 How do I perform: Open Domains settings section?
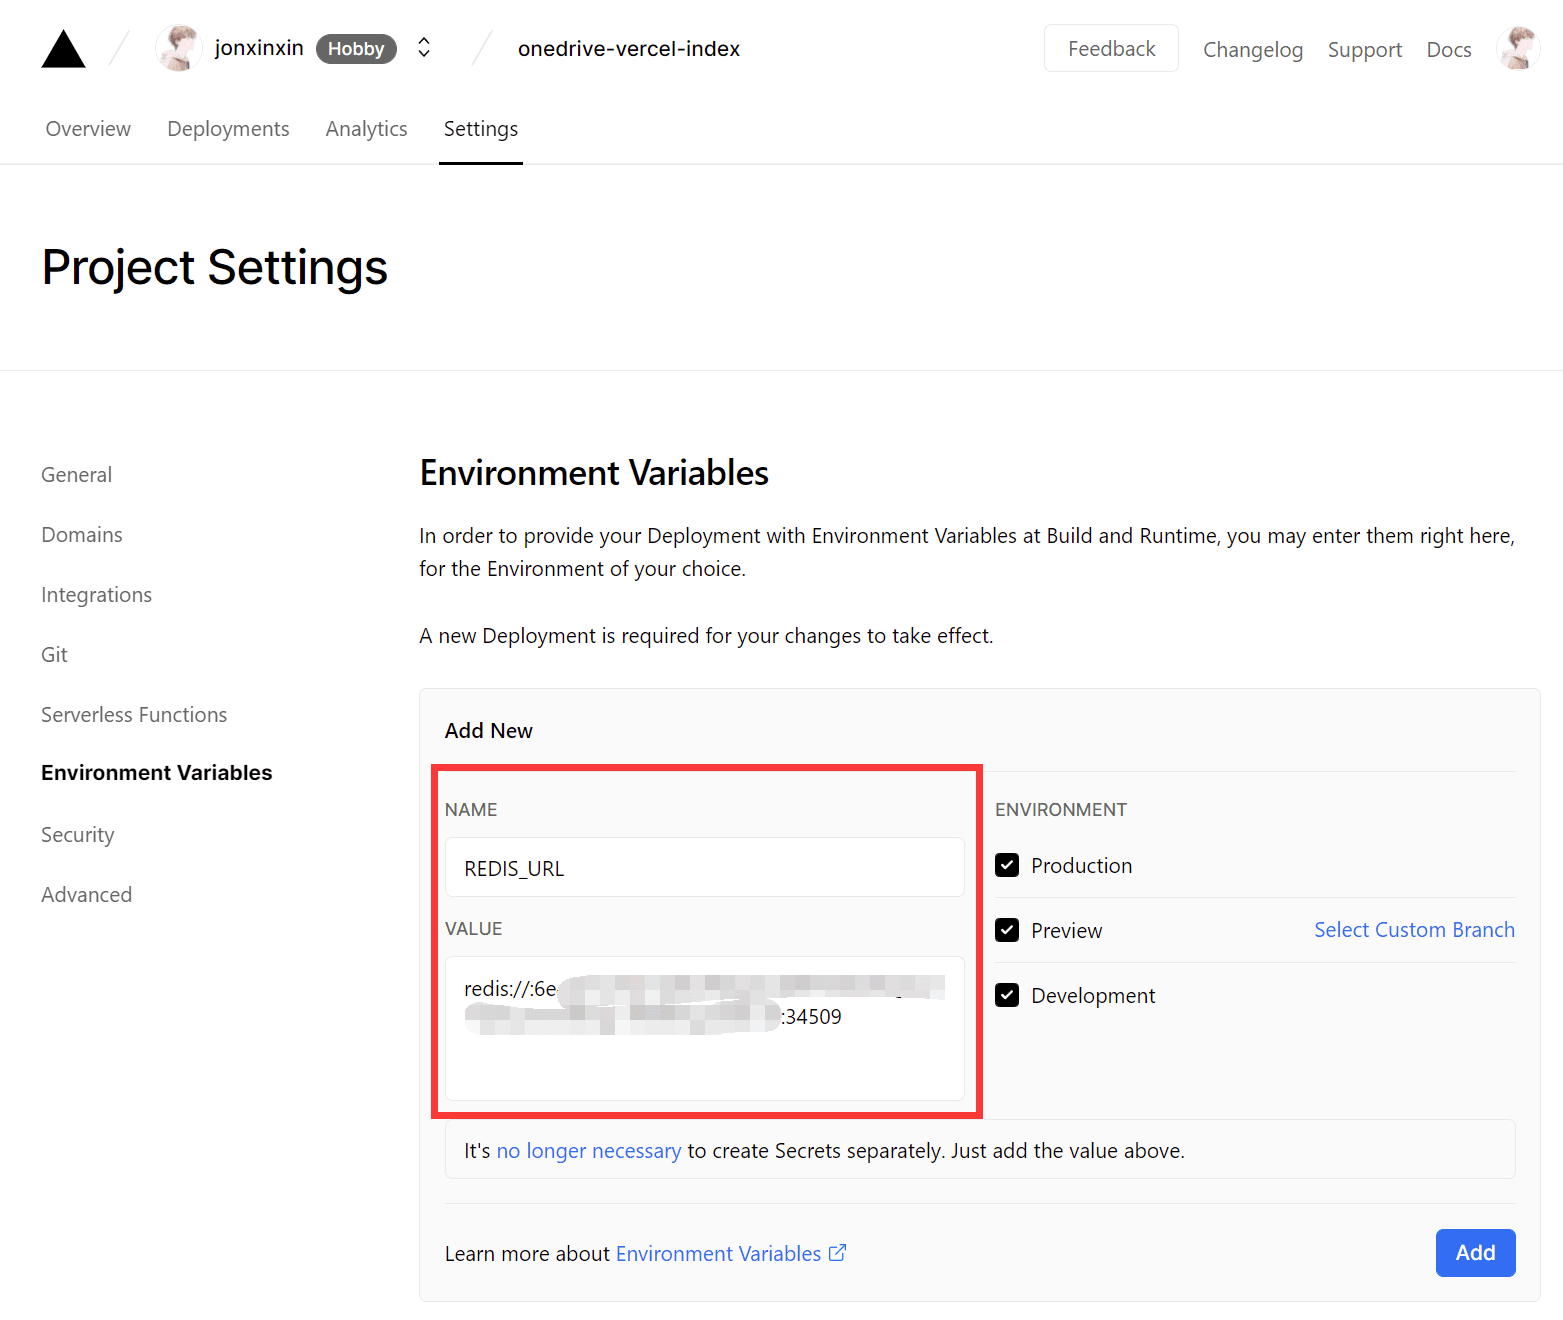point(82,535)
